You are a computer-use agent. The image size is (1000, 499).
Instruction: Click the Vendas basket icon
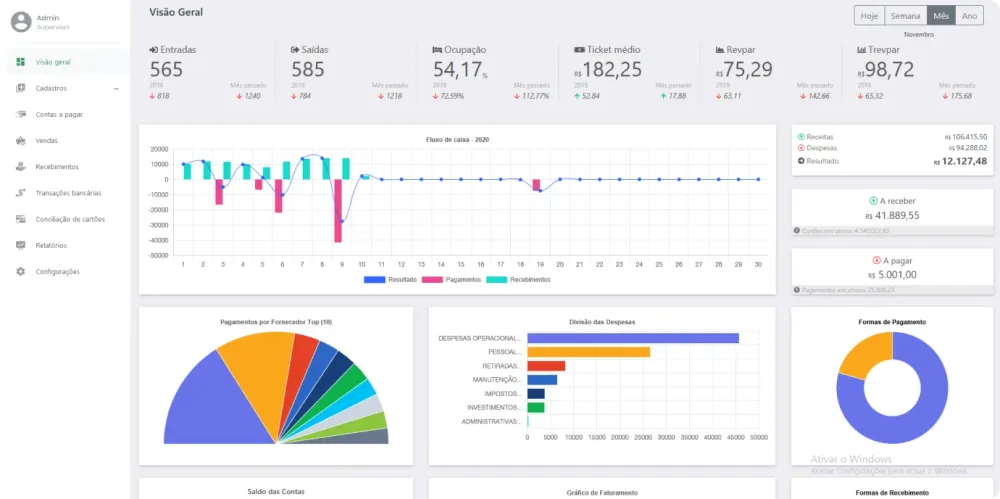pyautogui.click(x=21, y=140)
